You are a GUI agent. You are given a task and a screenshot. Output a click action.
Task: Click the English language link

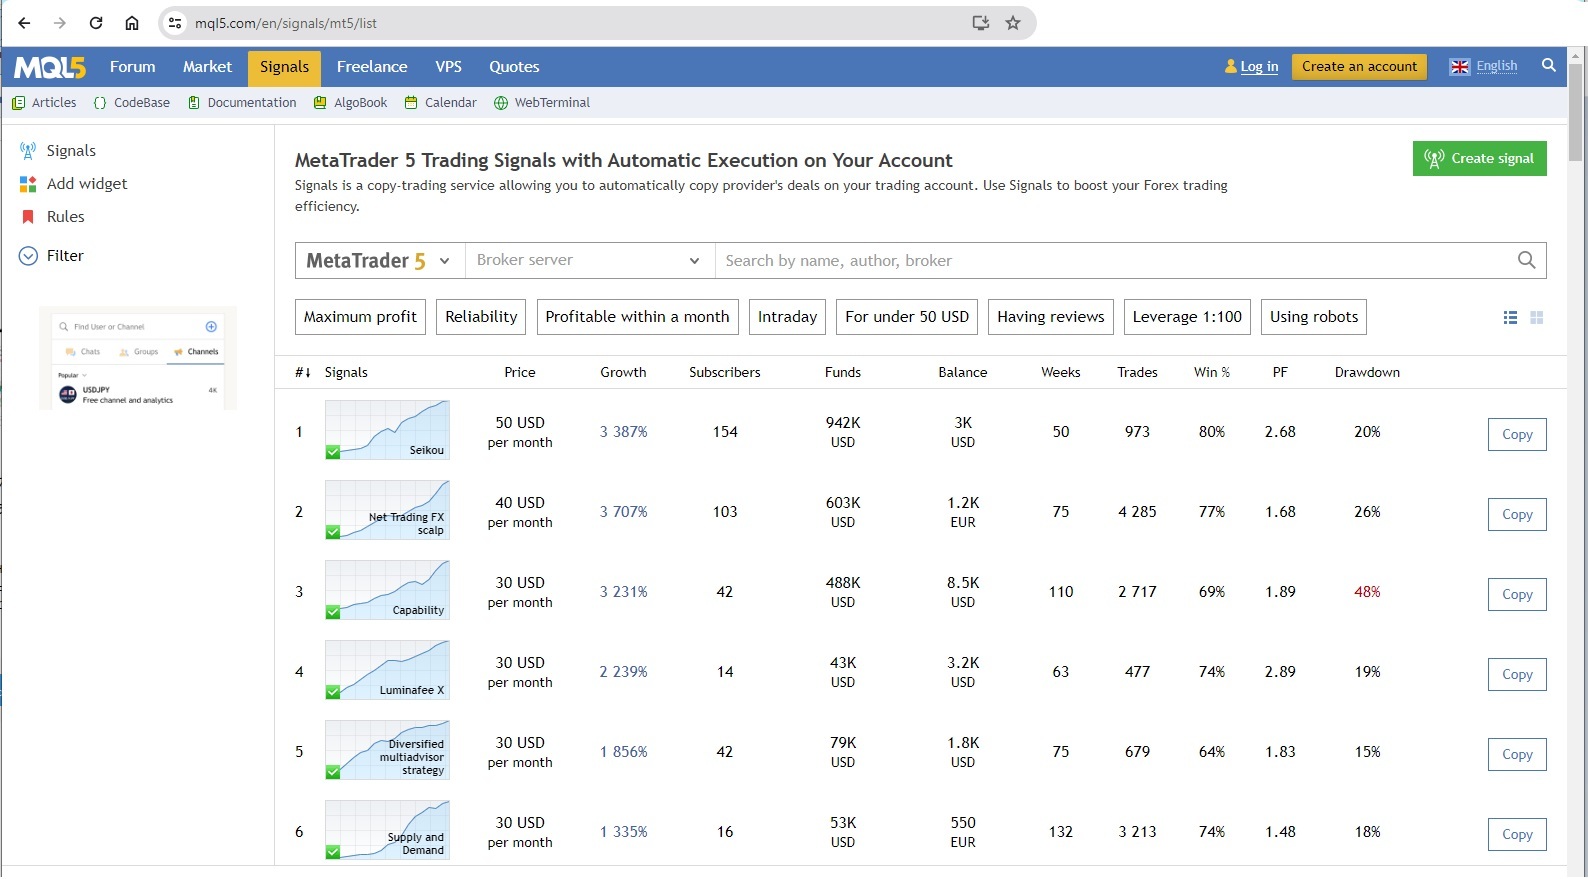coord(1497,66)
